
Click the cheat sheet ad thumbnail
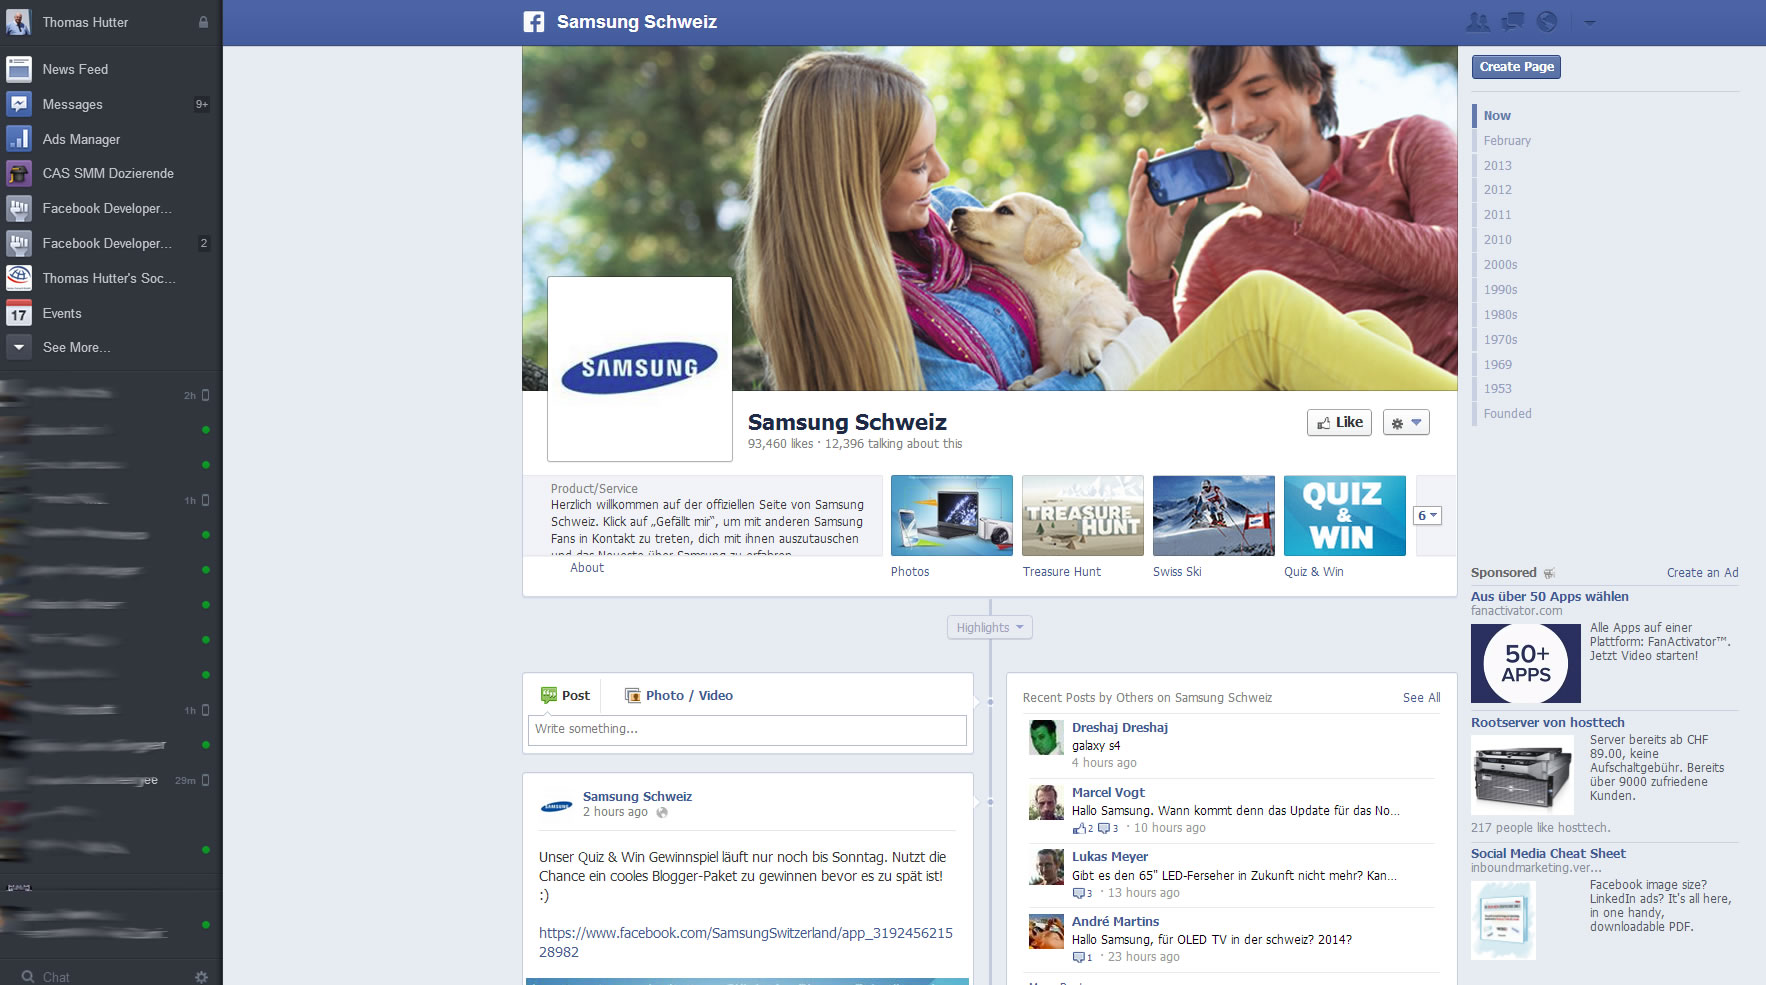[1503, 920]
